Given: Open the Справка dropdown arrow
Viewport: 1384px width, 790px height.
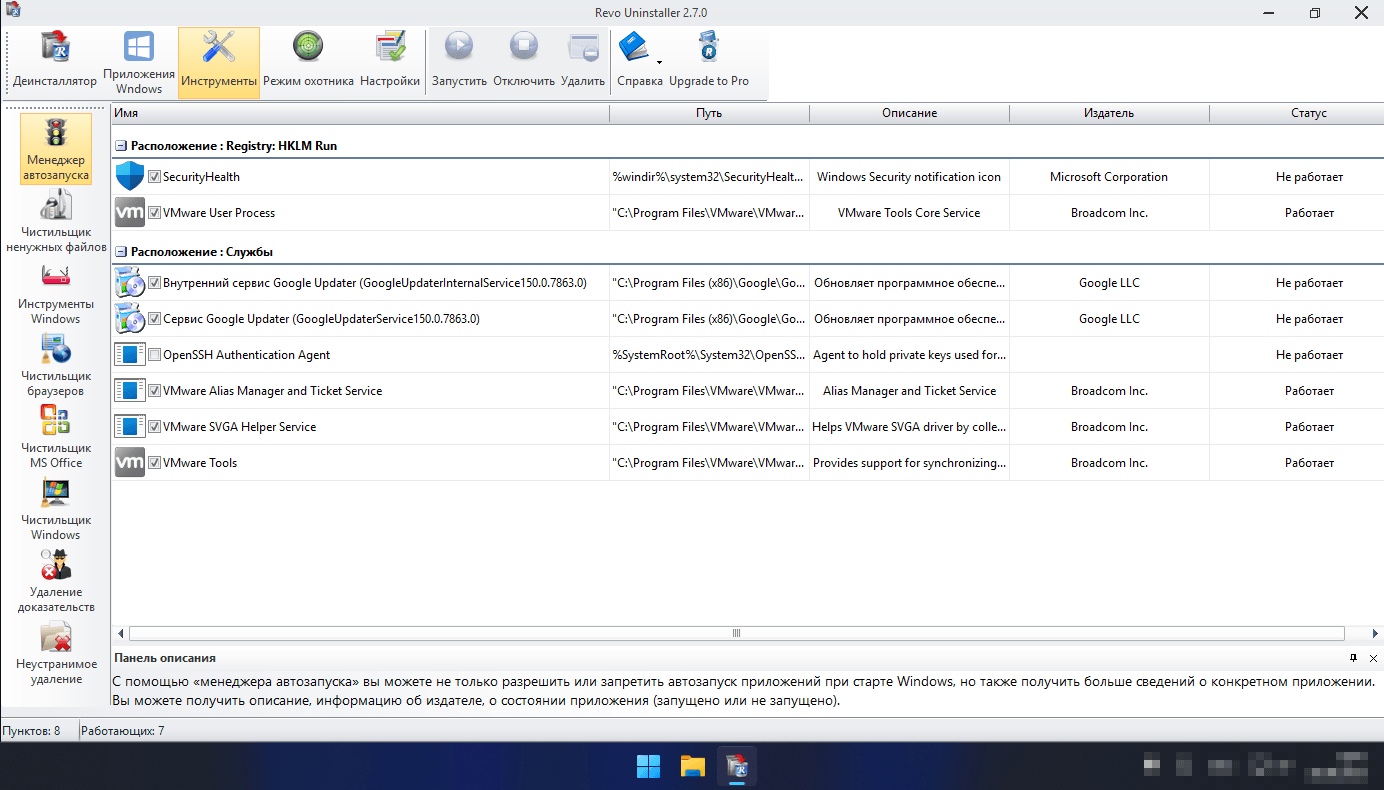Looking at the screenshot, I should (x=659, y=62).
